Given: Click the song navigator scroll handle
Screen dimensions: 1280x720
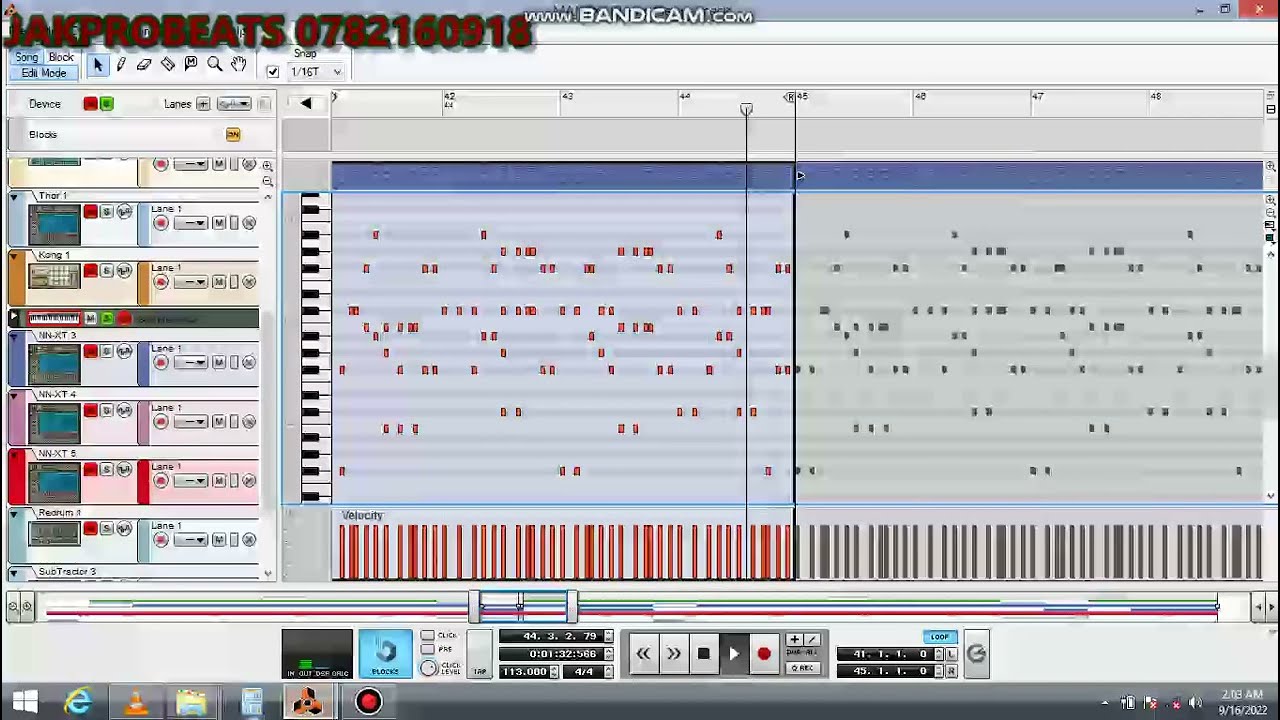Looking at the screenshot, I should click(523, 605).
